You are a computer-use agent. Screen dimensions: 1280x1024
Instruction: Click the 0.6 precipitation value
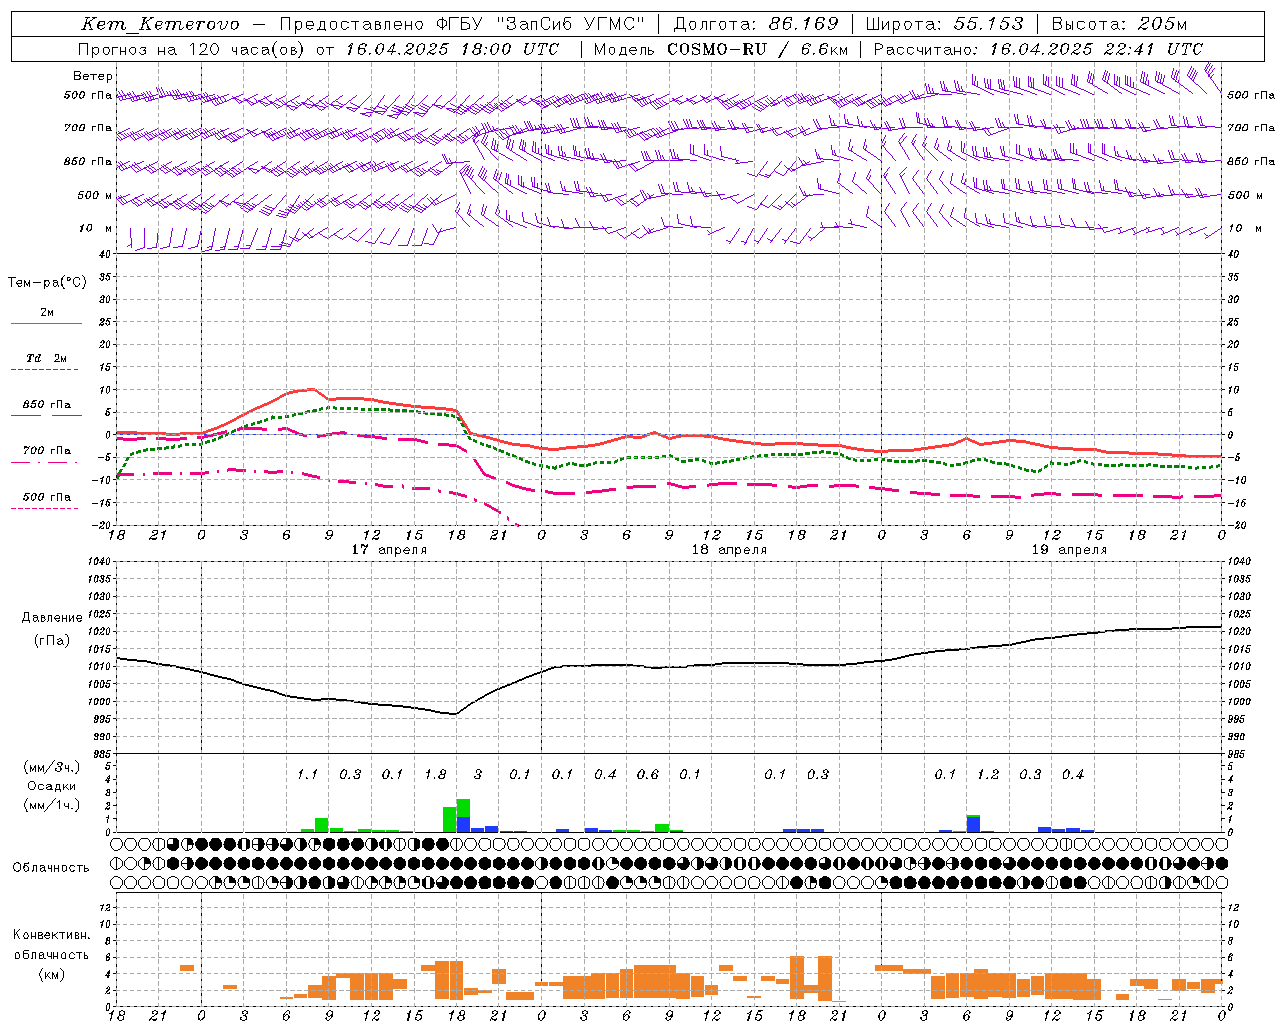coord(648,775)
